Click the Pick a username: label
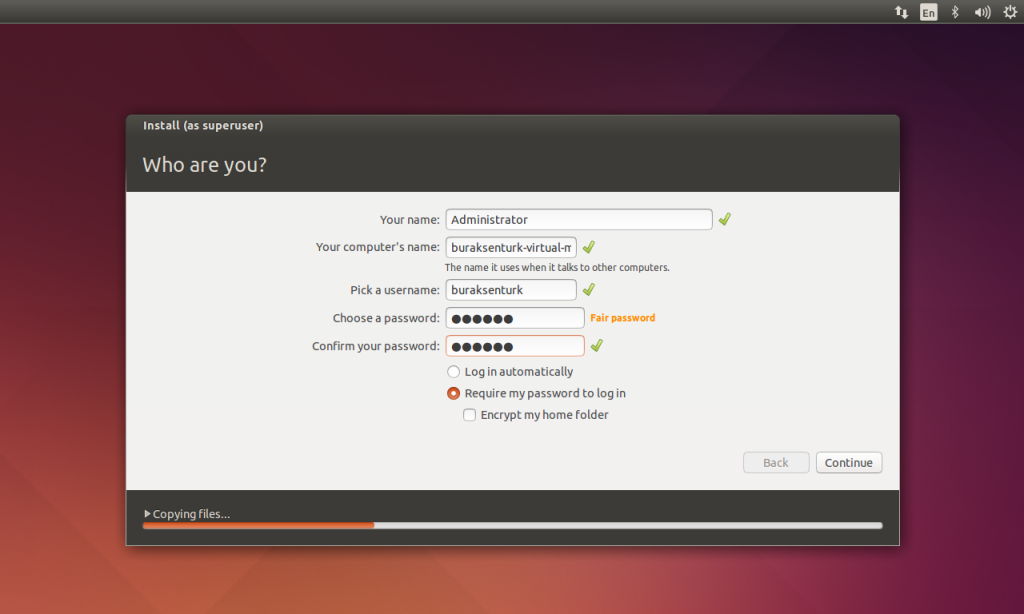1024x614 pixels. [x=394, y=290]
